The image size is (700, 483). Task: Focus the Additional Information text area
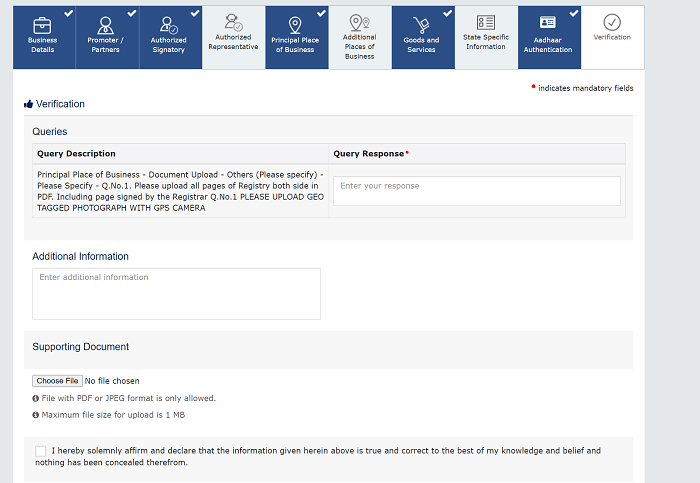[x=176, y=293]
